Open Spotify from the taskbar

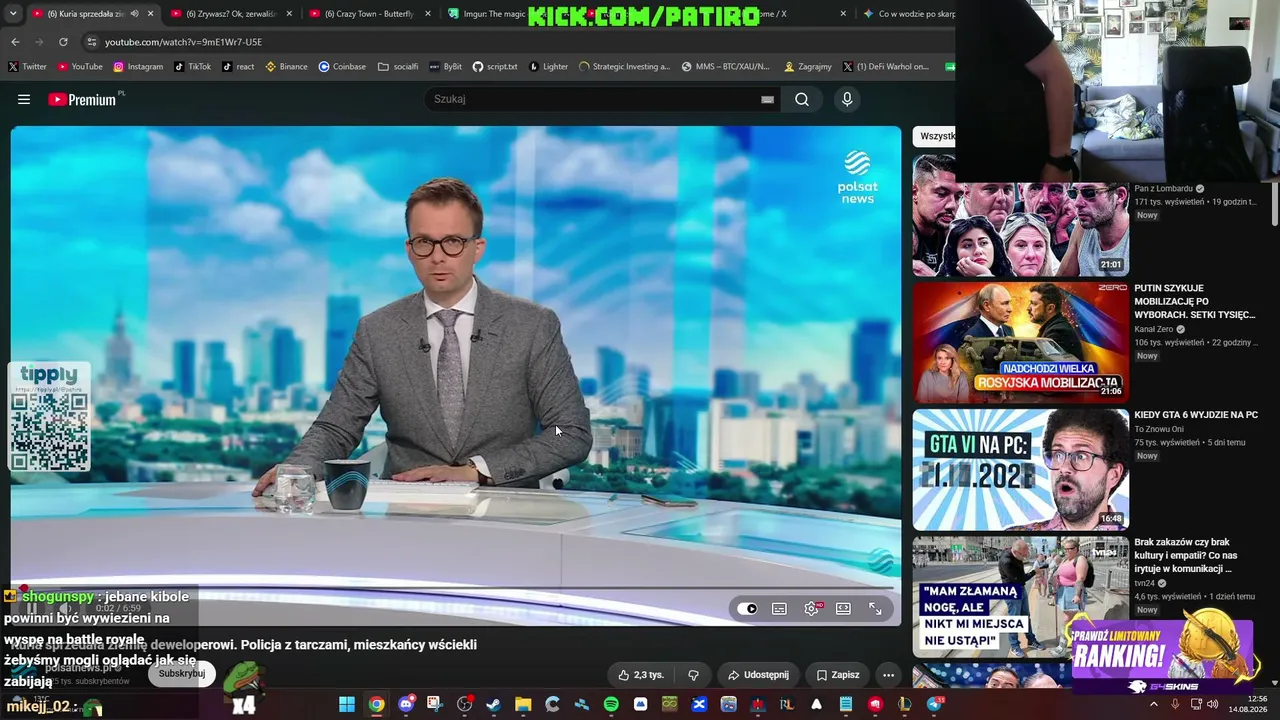coord(611,705)
